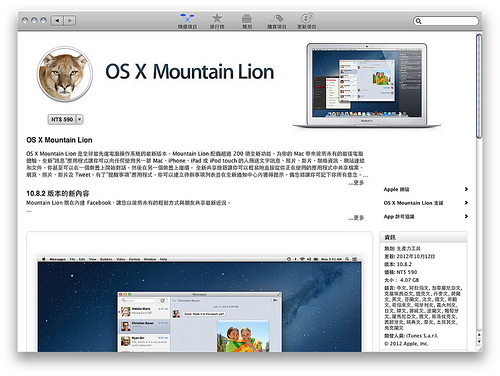The width and height of the screenshot is (500, 376).
Task: Open the dropdown arrow beside NT$ 590
Action: 80,119
